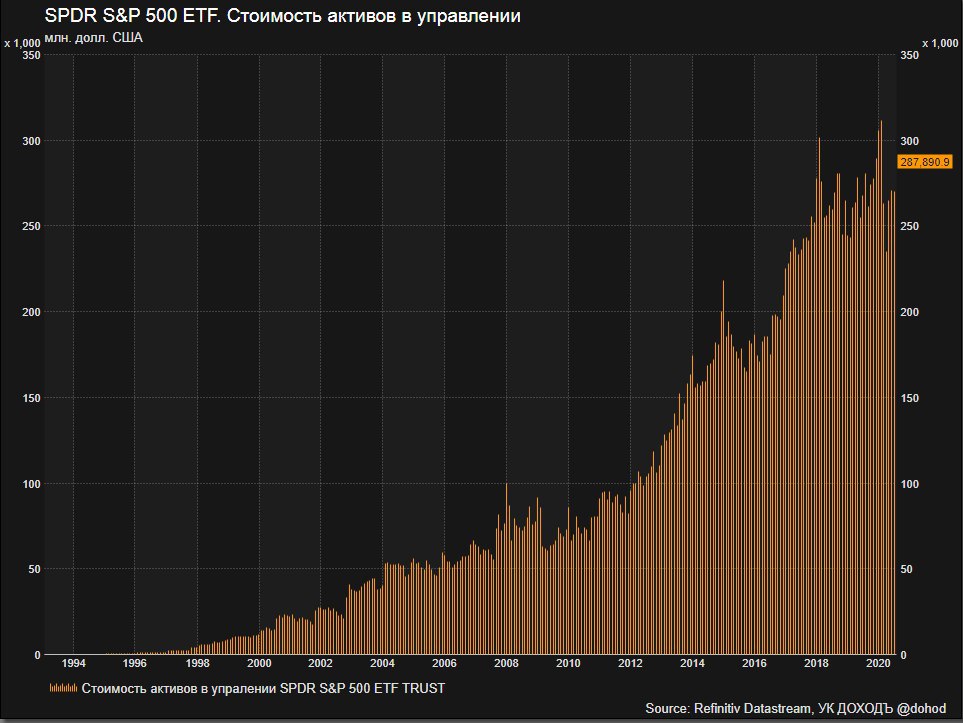
Task: Click the left-axis 250 label
Action: point(31,227)
